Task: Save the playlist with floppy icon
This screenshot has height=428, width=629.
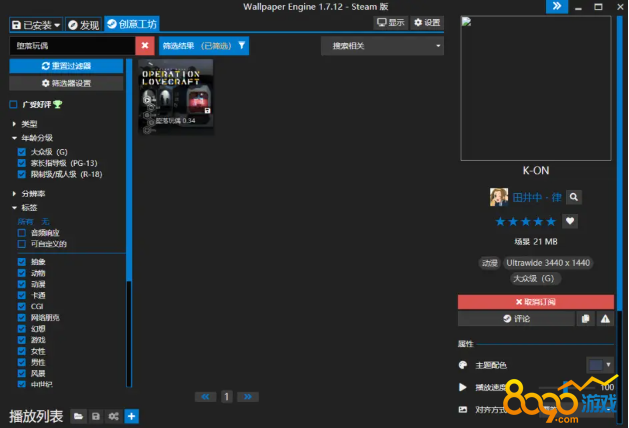Action: click(95, 416)
